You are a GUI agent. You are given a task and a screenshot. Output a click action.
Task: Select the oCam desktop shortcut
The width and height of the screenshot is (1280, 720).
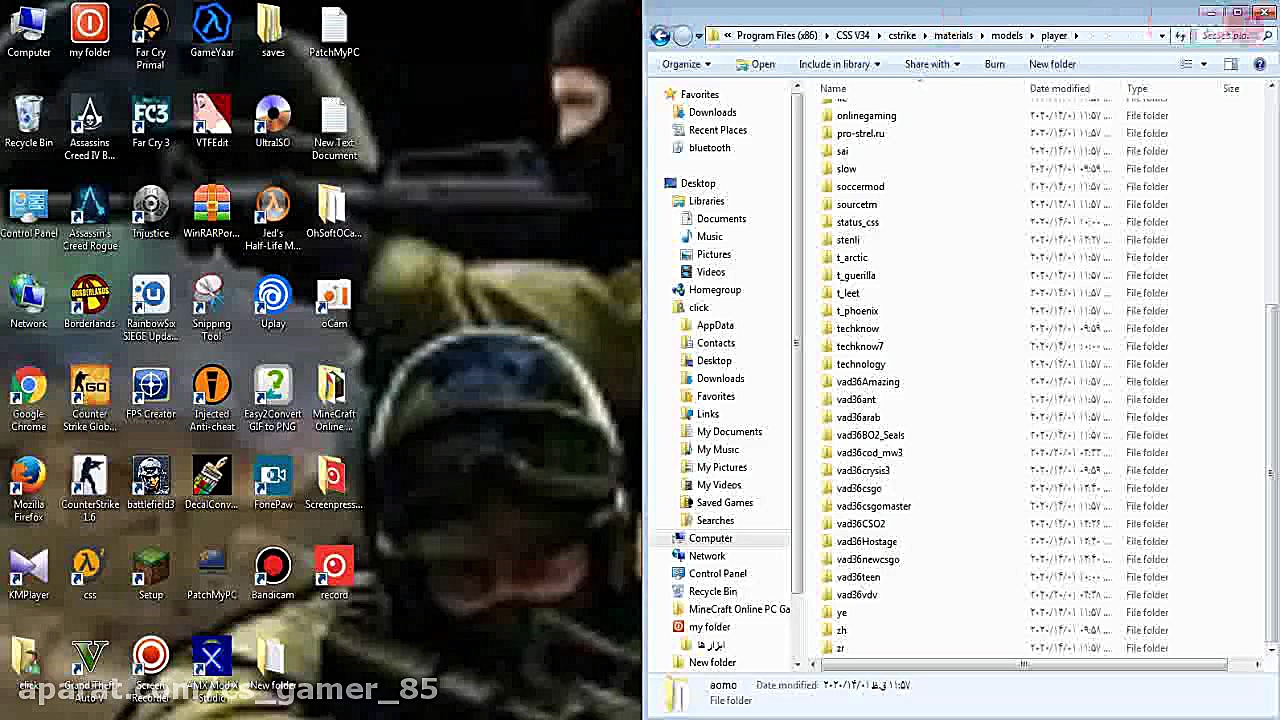pyautogui.click(x=334, y=303)
